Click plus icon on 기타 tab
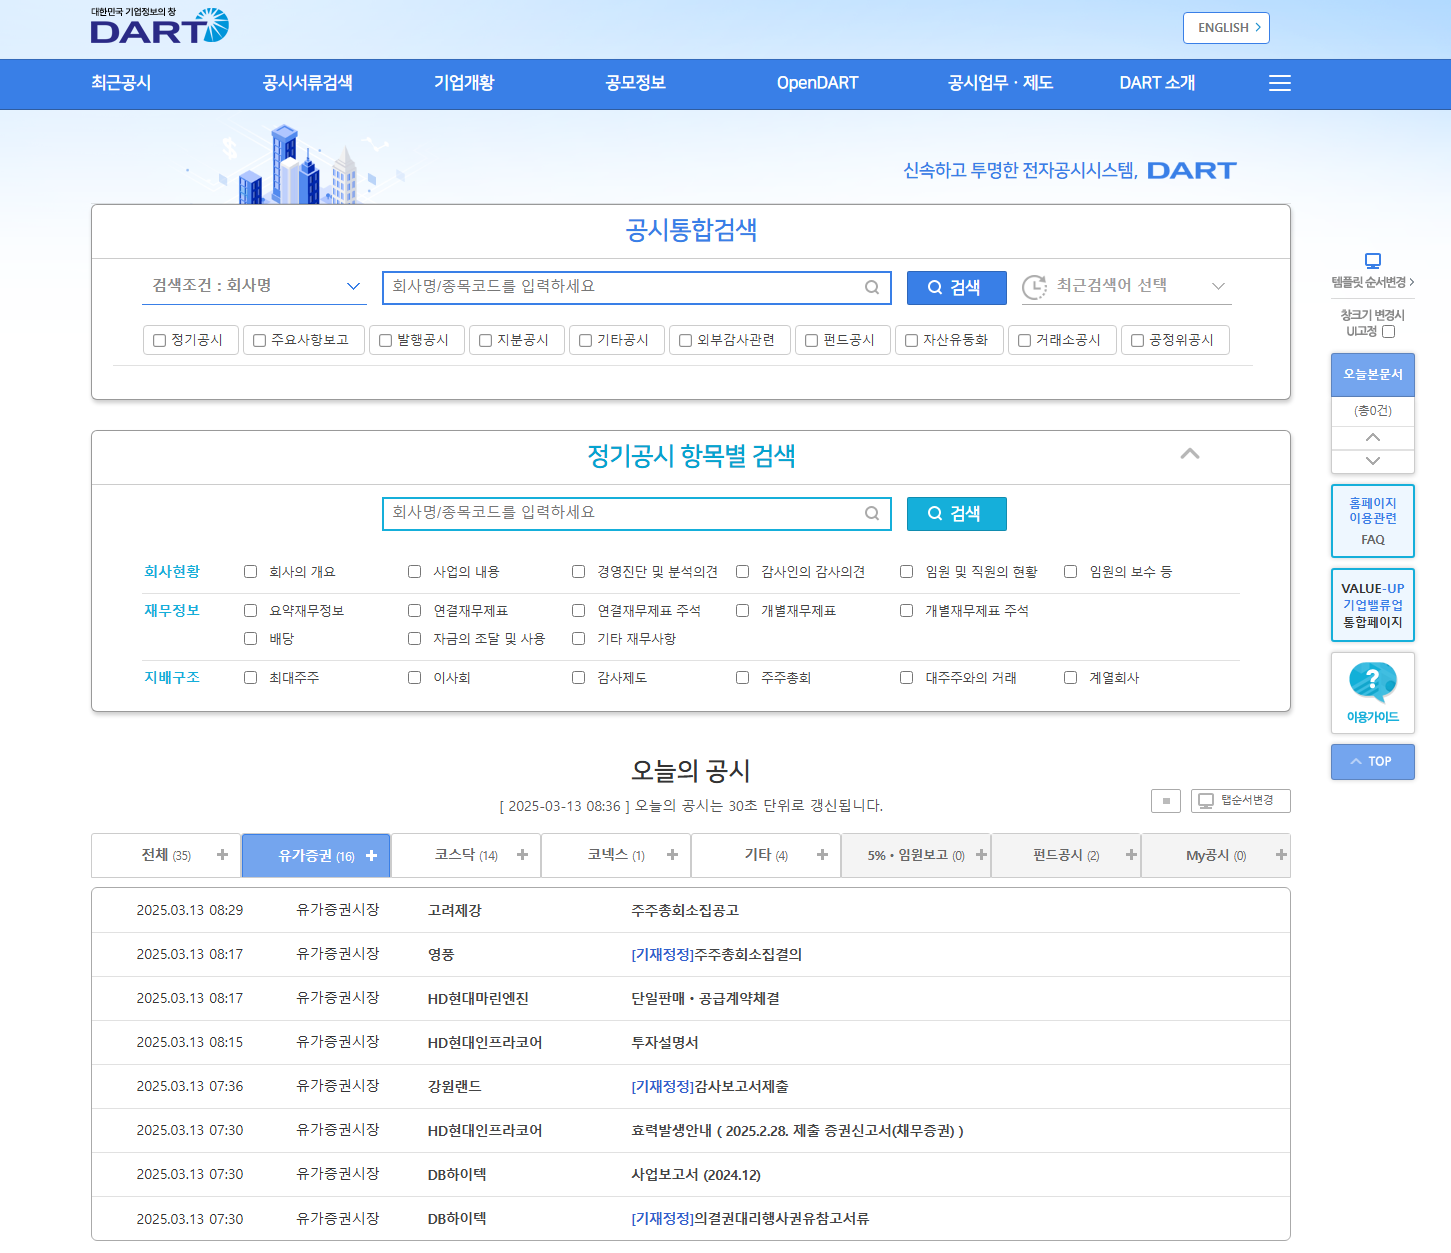This screenshot has width=1451, height=1253. click(822, 855)
